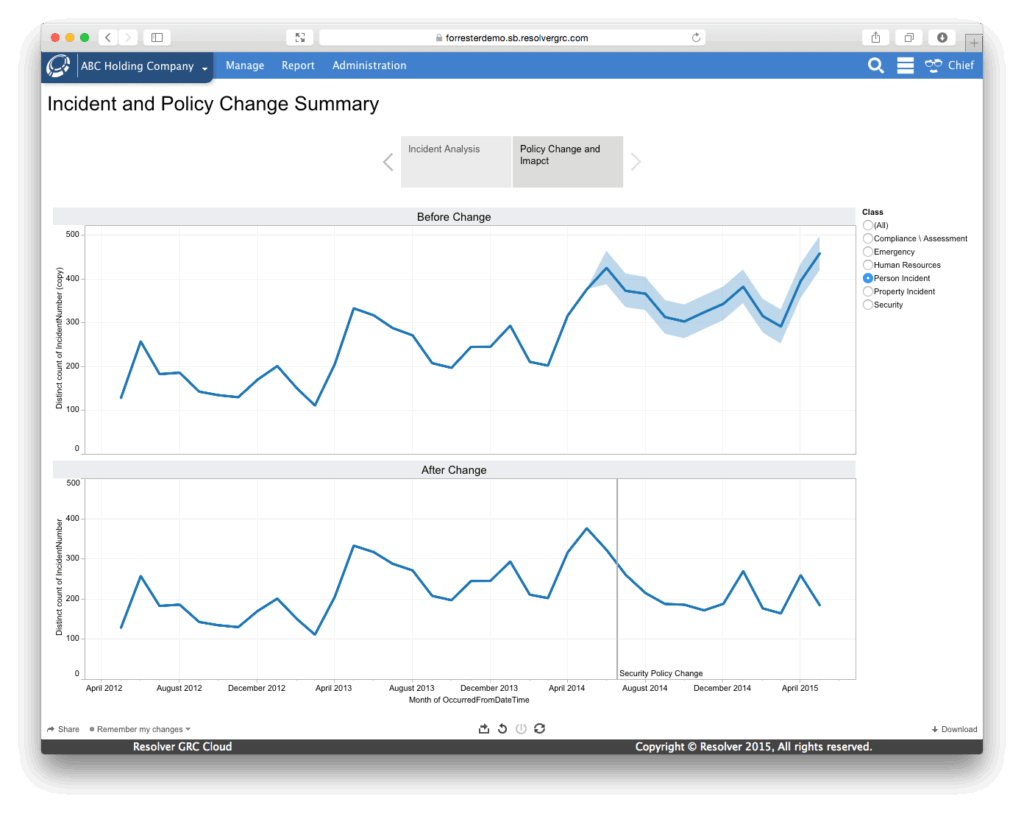The image size is (1024, 813).
Task: Click the Share arrow icon
Action: point(49,728)
